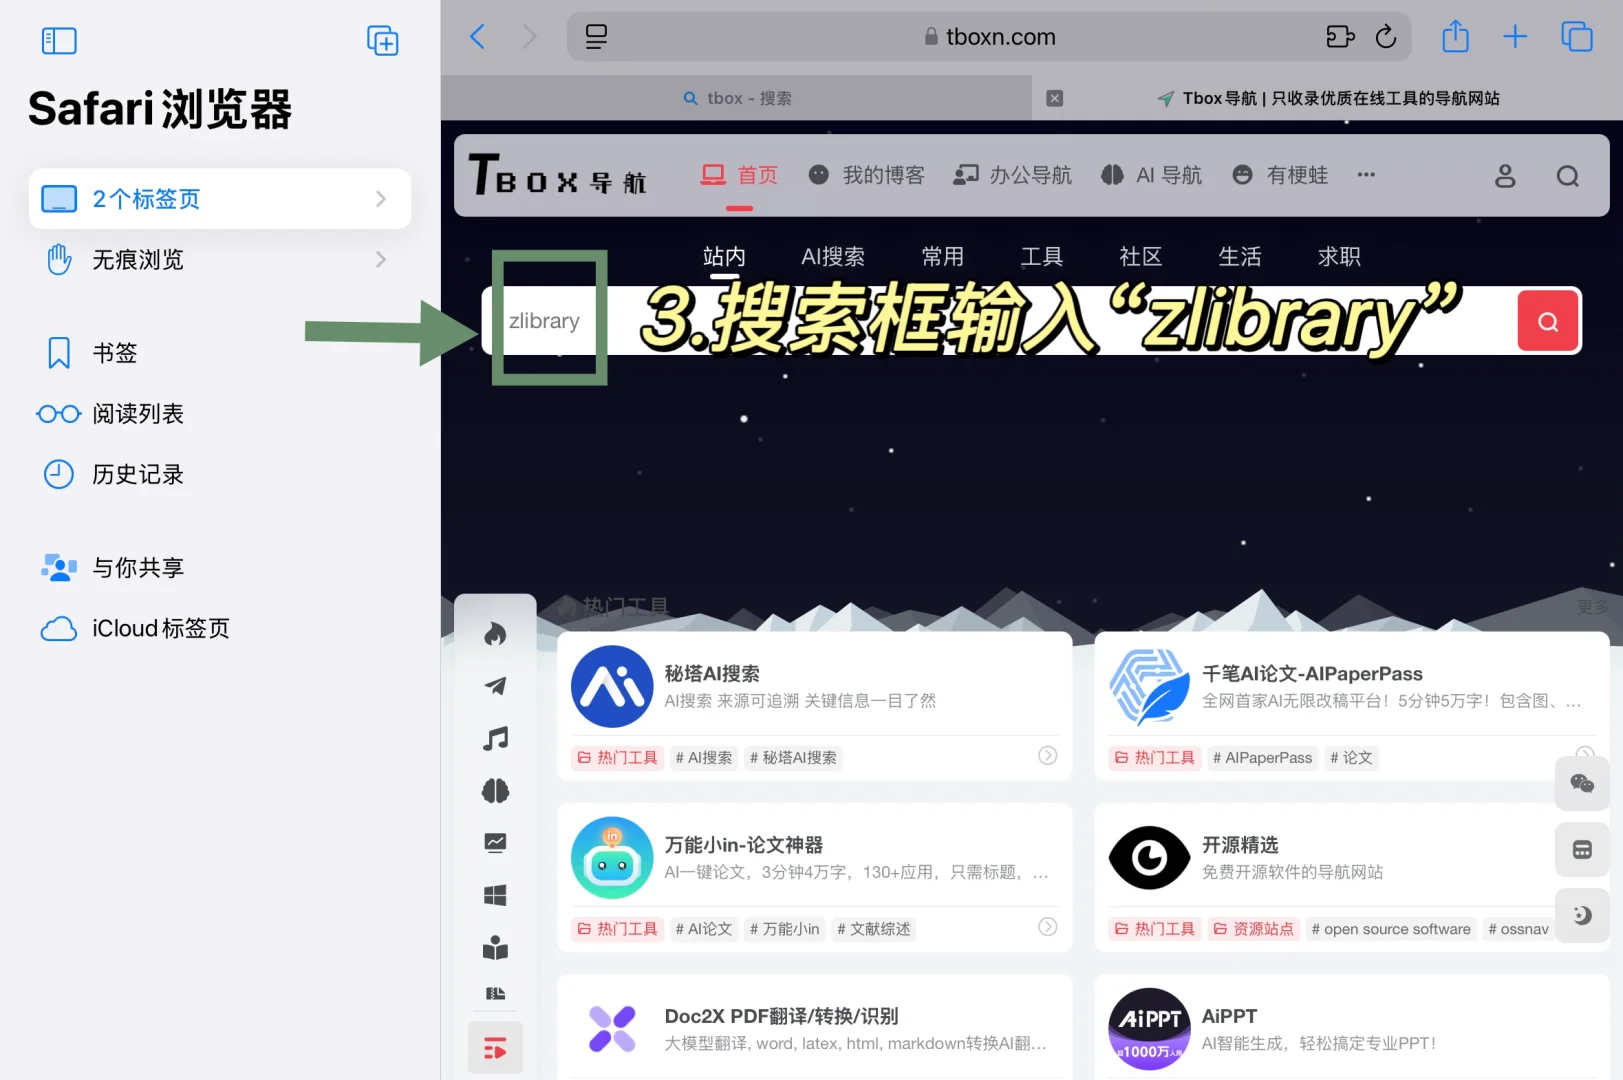
Task: Select the 社区 search category
Action: [x=1141, y=257]
